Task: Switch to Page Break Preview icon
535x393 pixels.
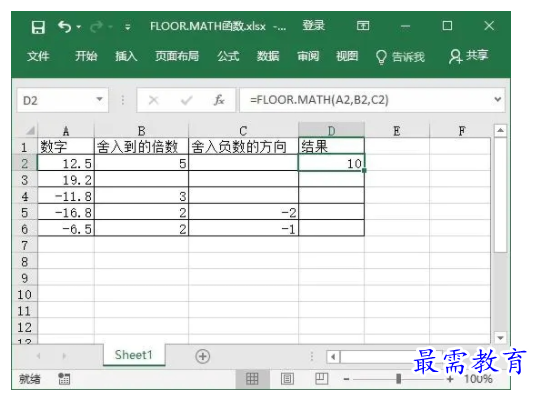Action: click(321, 379)
